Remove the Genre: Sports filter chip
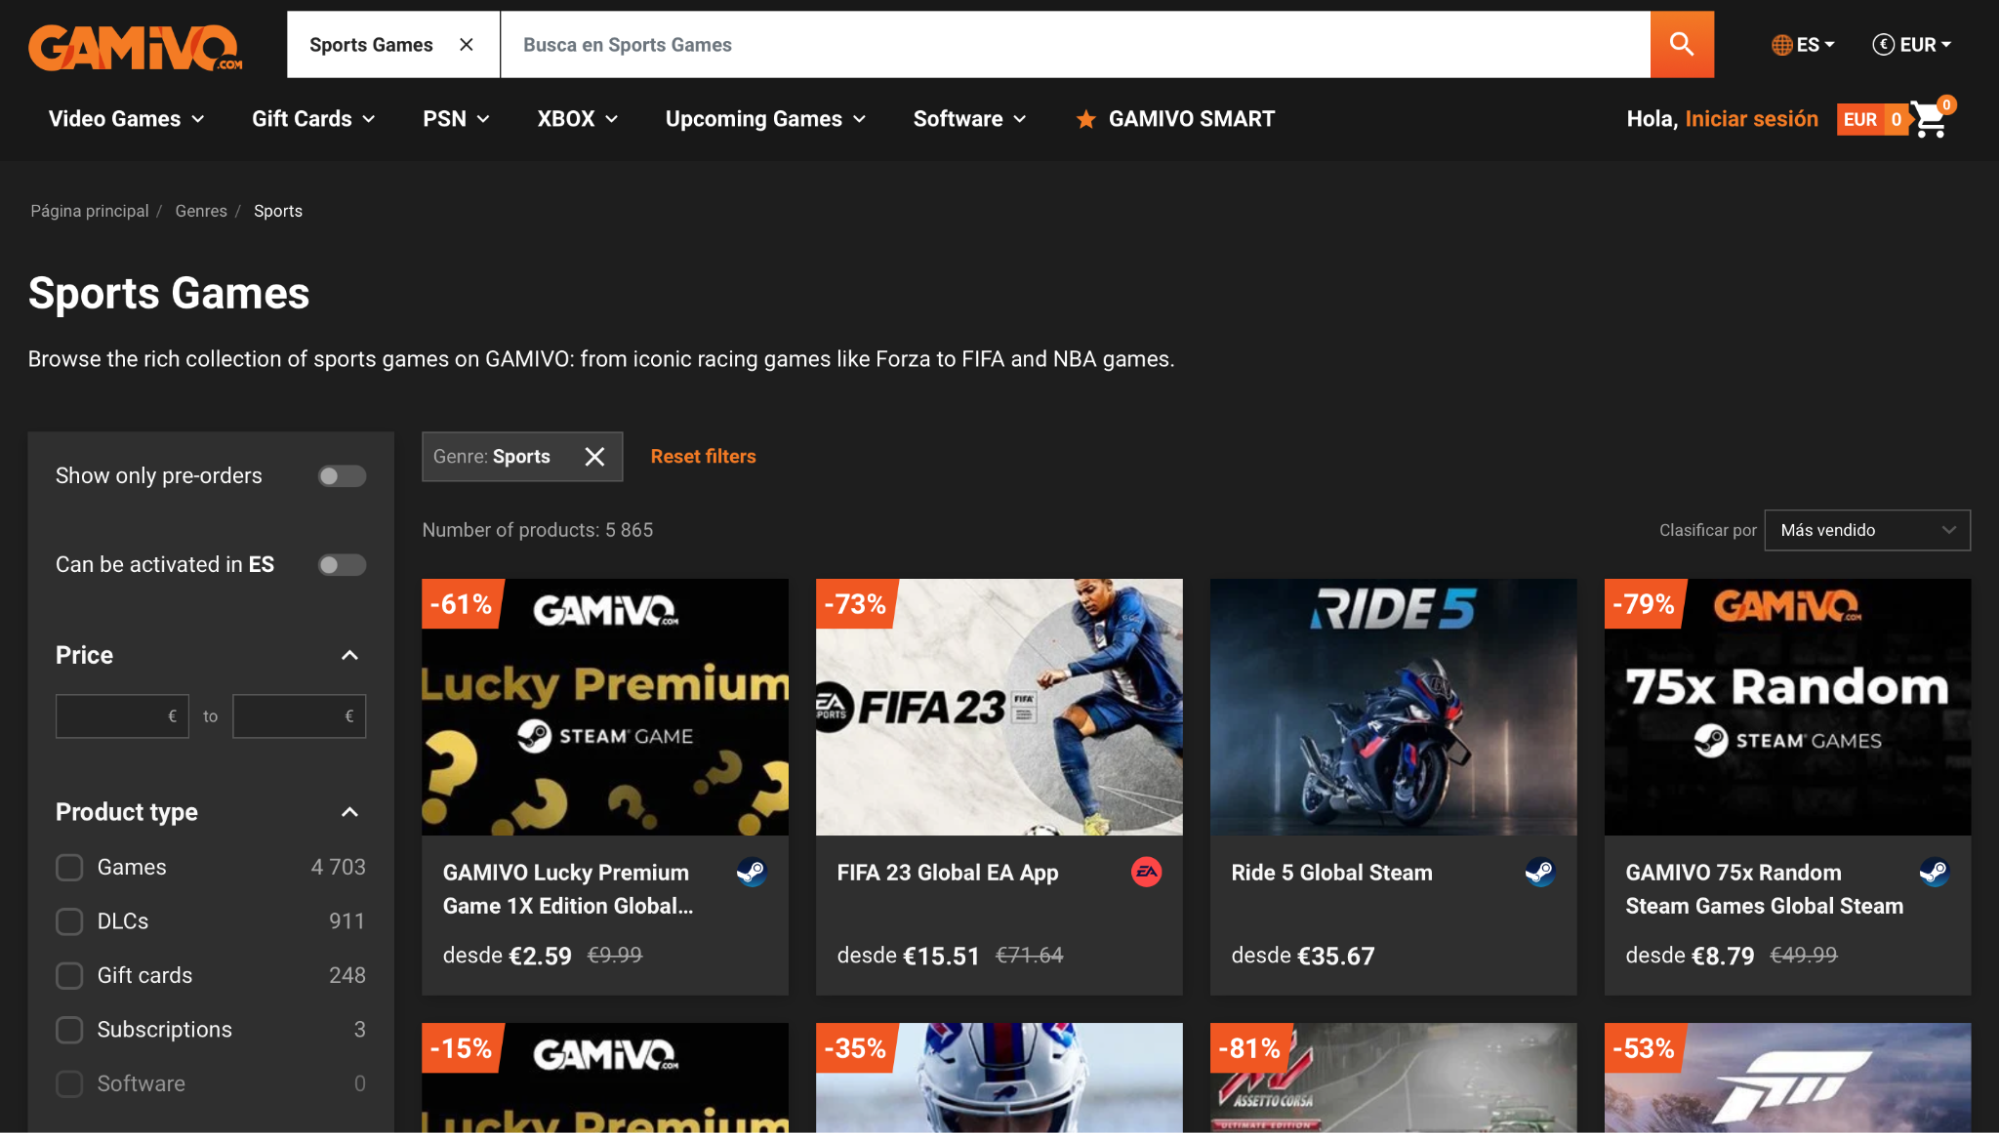This screenshot has width=1999, height=1134. tap(594, 456)
